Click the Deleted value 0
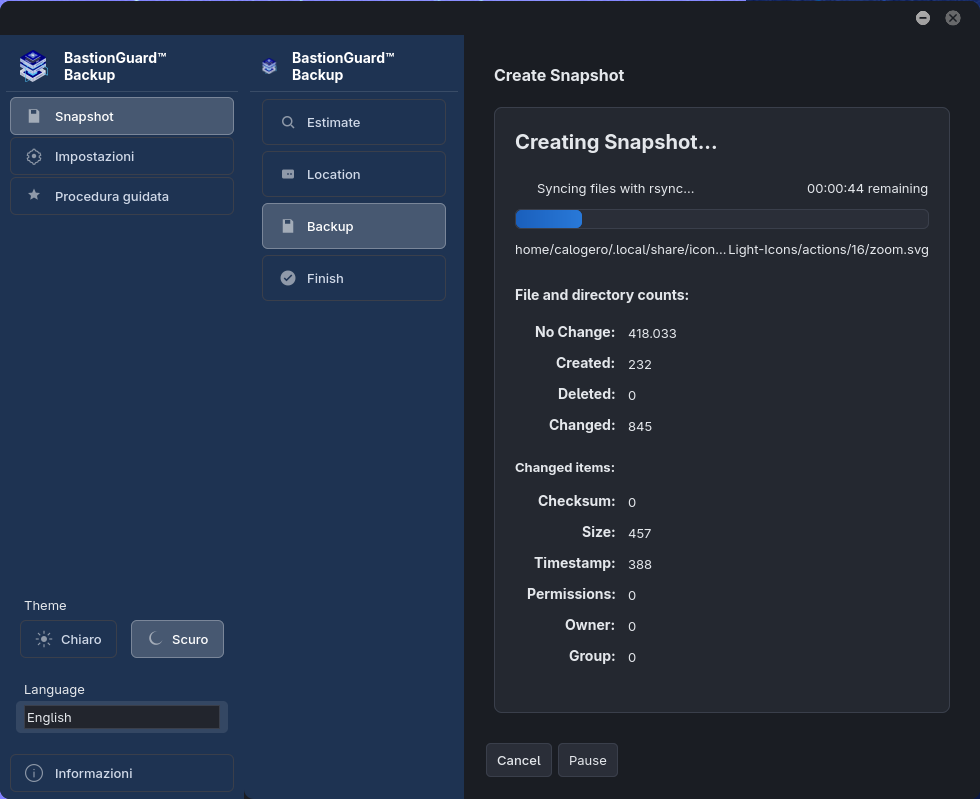The image size is (980, 799). 632,395
